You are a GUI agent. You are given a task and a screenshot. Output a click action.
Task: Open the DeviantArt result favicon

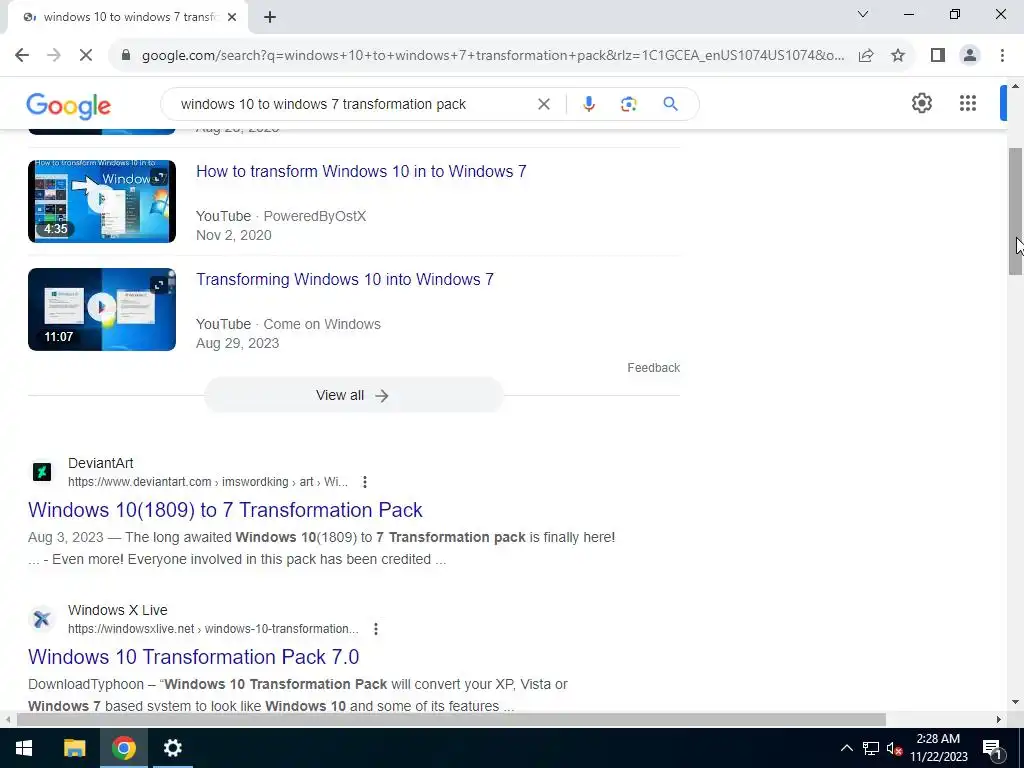tap(42, 472)
